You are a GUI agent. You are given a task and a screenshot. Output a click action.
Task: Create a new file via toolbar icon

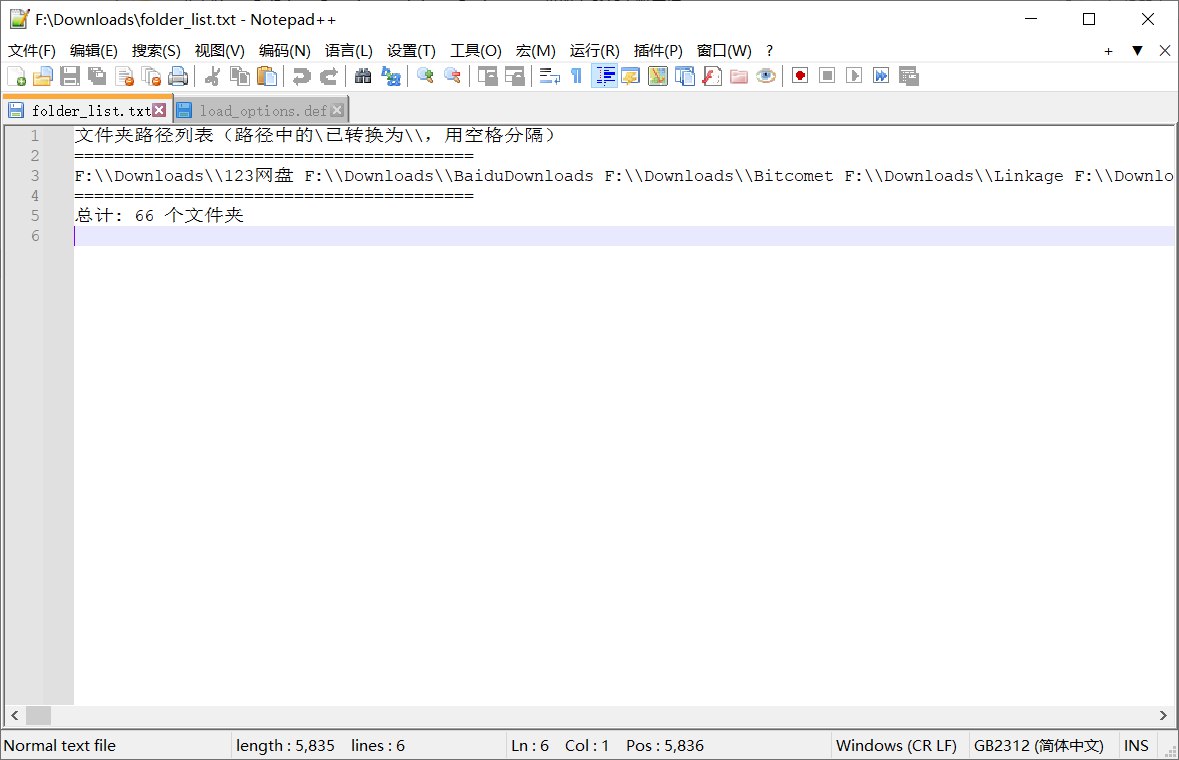coord(17,76)
